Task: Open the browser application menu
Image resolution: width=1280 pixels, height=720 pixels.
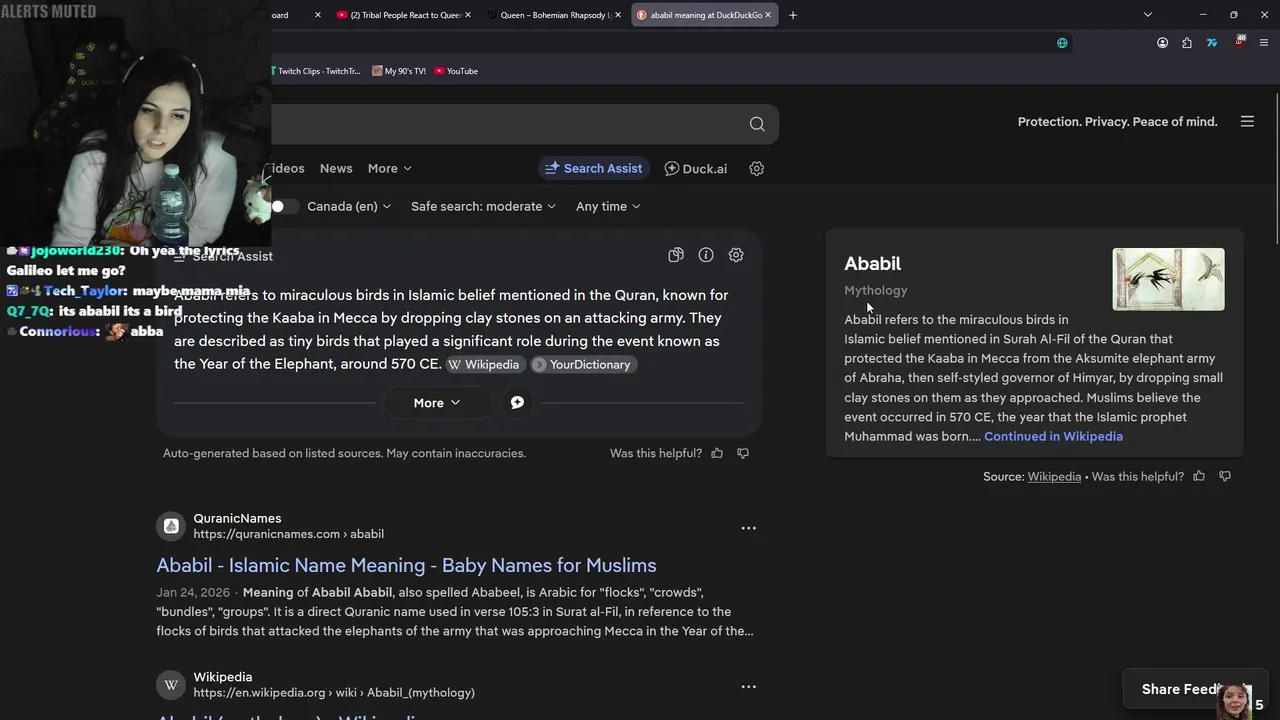Action: coord(1264,43)
